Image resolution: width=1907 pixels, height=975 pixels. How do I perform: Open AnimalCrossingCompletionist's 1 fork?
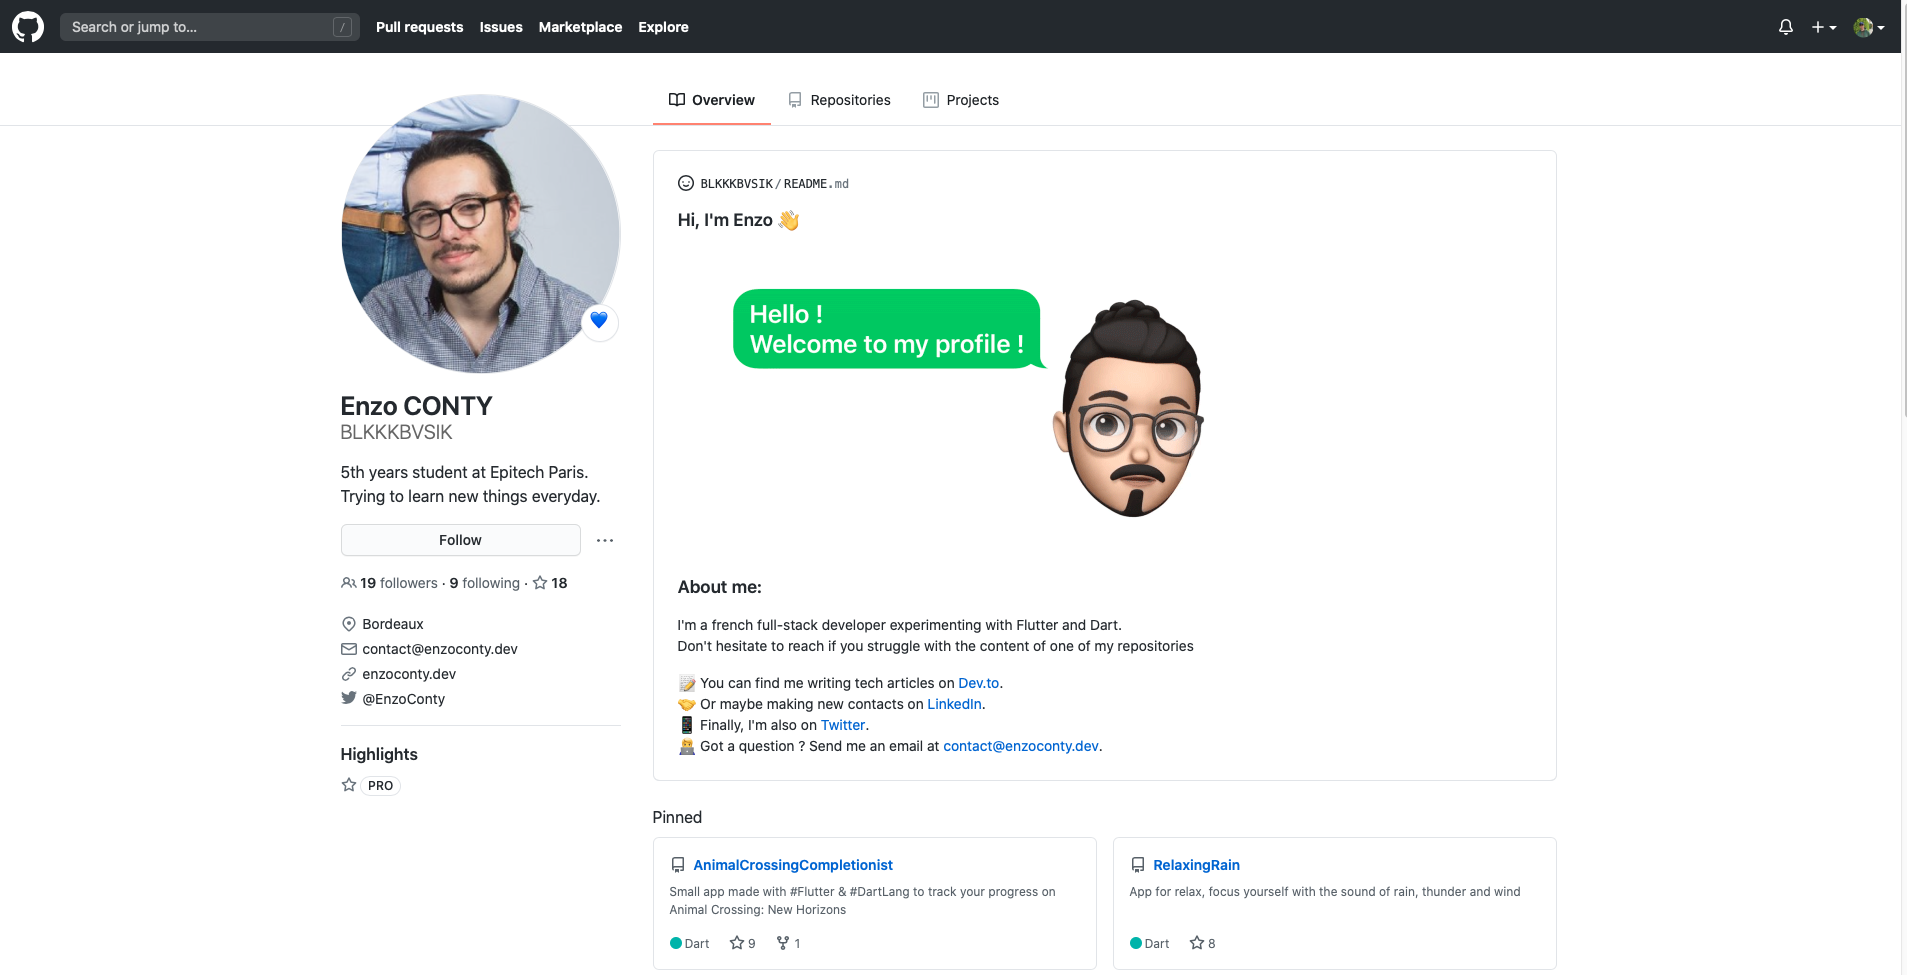click(788, 943)
